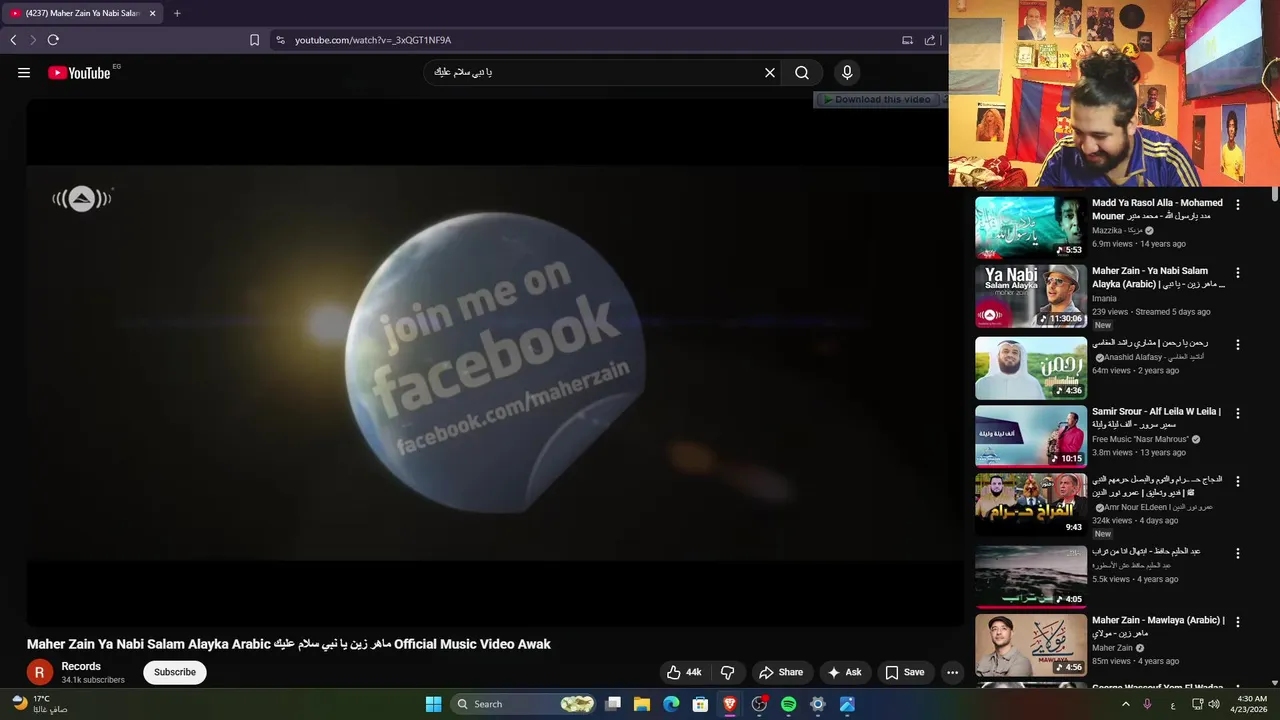Screen dimensions: 1280x720
Task: Click the install app icon in address bar
Action: click(907, 40)
